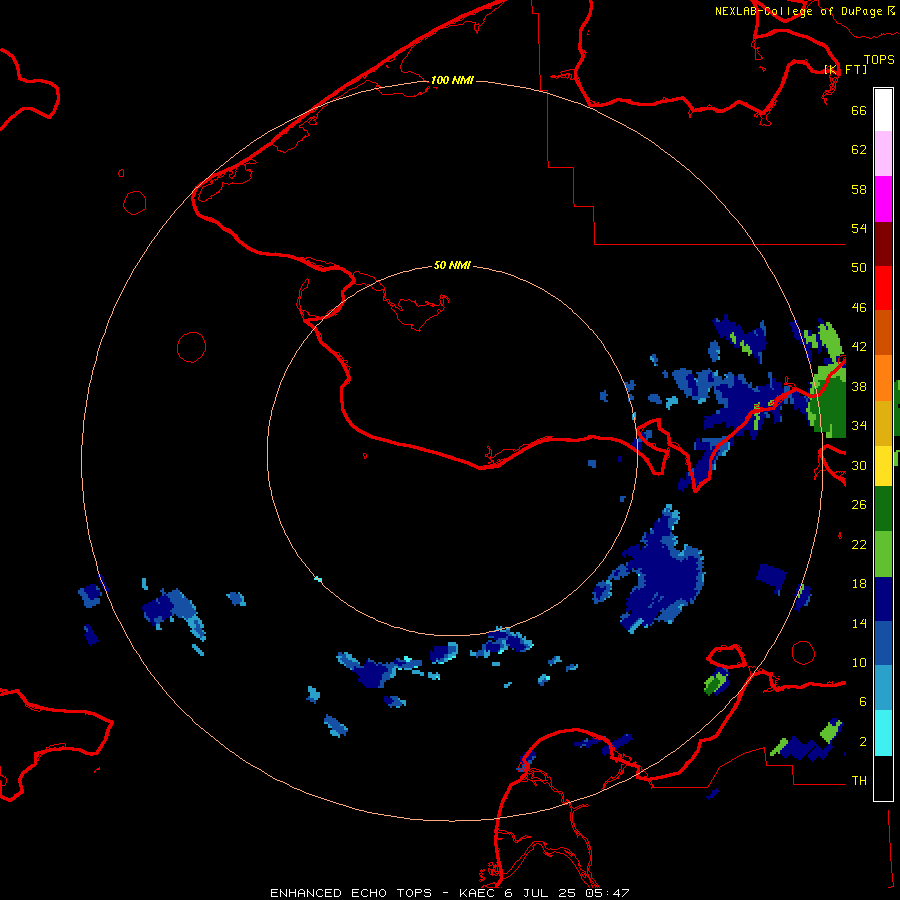900x900 pixels.
Task: Click the light pink swatch between 62 and 58
Action: (883, 153)
